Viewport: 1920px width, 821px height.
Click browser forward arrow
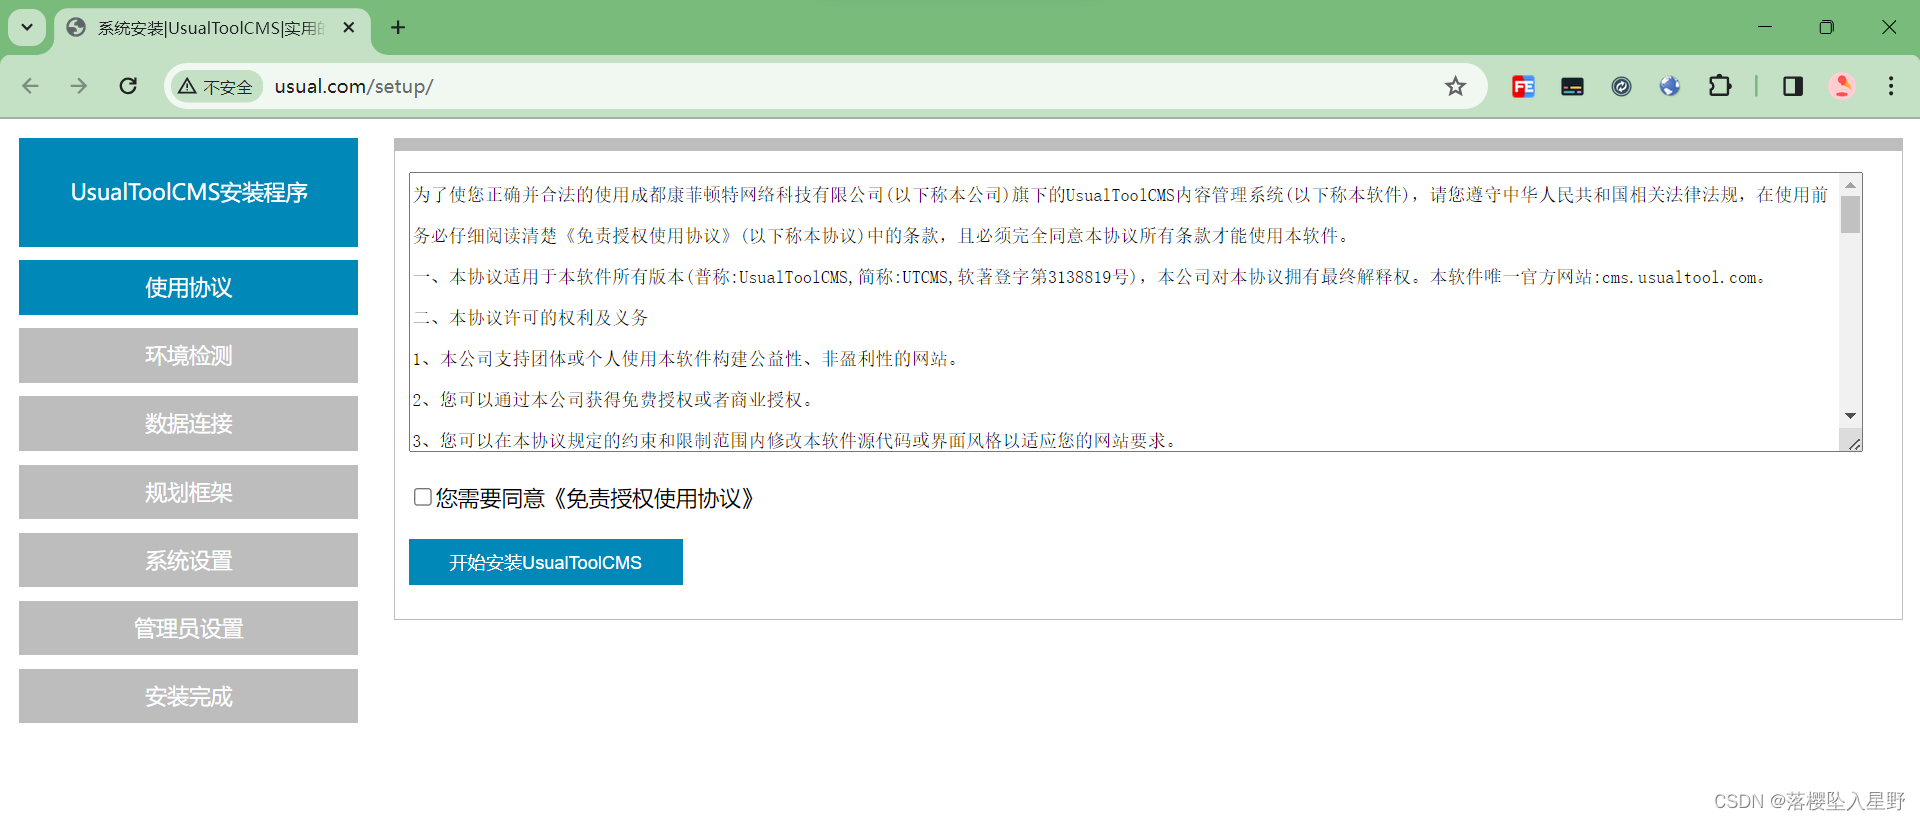tap(79, 86)
